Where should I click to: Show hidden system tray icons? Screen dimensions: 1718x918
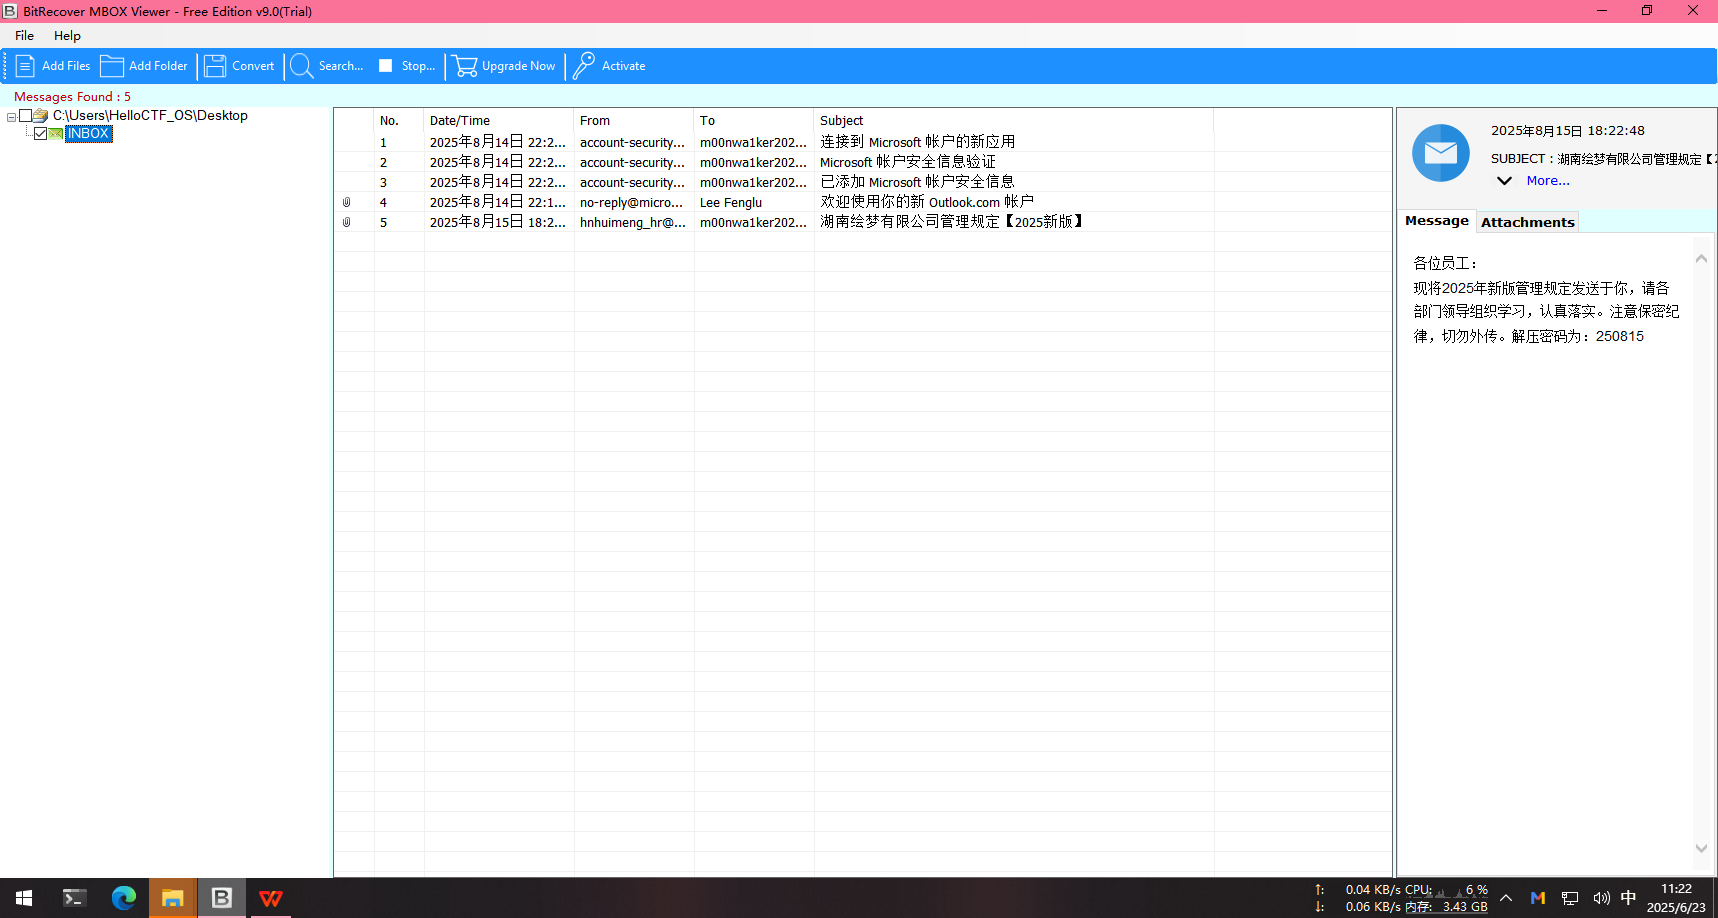point(1506,898)
